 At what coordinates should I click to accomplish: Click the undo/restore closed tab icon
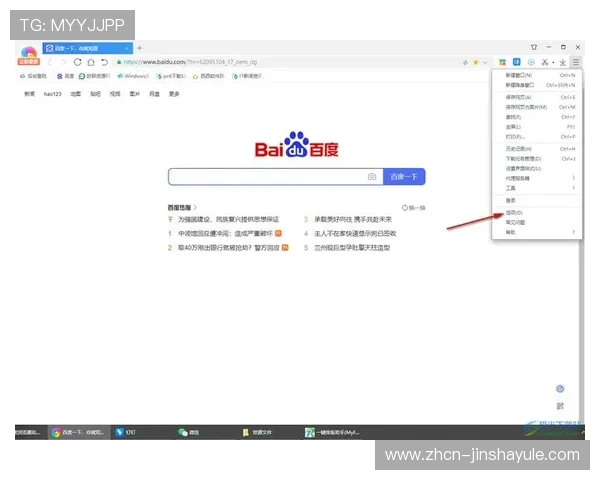pyautogui.click(x=104, y=62)
